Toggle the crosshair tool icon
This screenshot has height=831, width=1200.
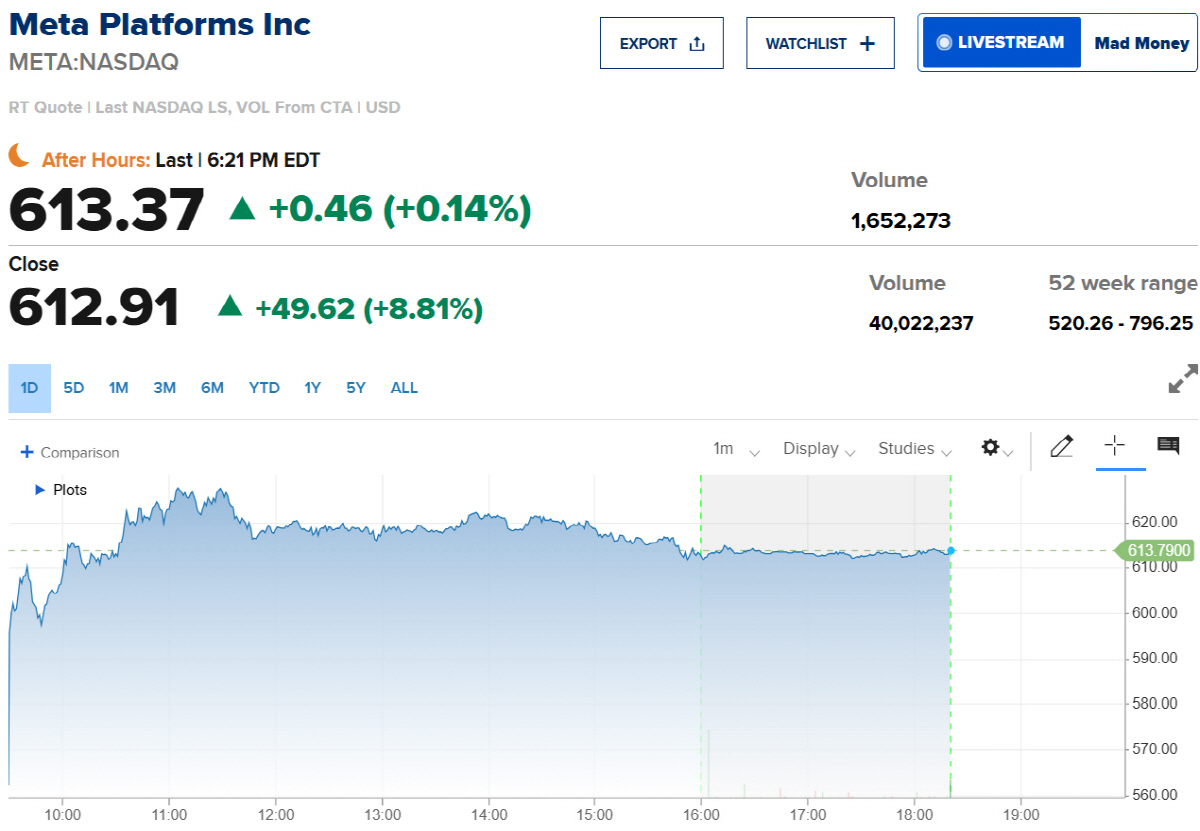(1115, 446)
